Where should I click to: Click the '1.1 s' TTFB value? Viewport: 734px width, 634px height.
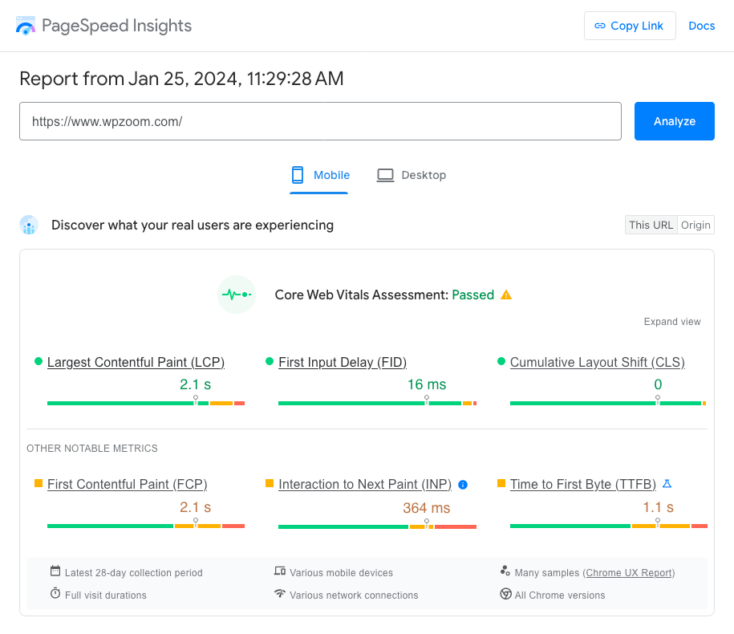(658, 507)
